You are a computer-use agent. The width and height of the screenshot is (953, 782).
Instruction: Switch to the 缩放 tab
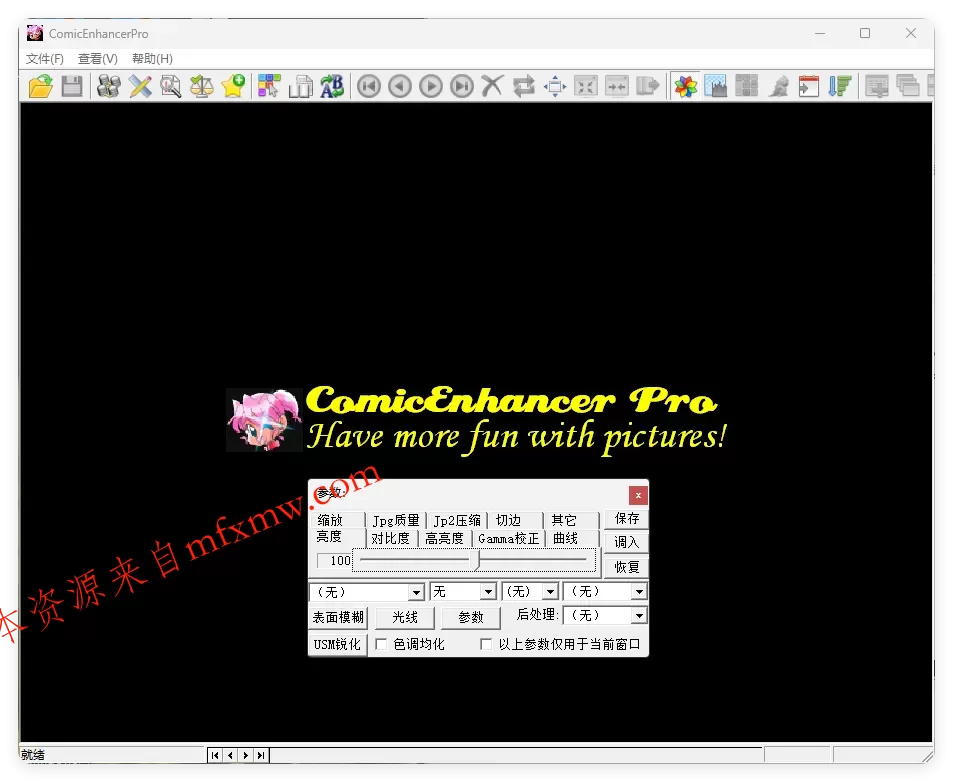click(337, 520)
